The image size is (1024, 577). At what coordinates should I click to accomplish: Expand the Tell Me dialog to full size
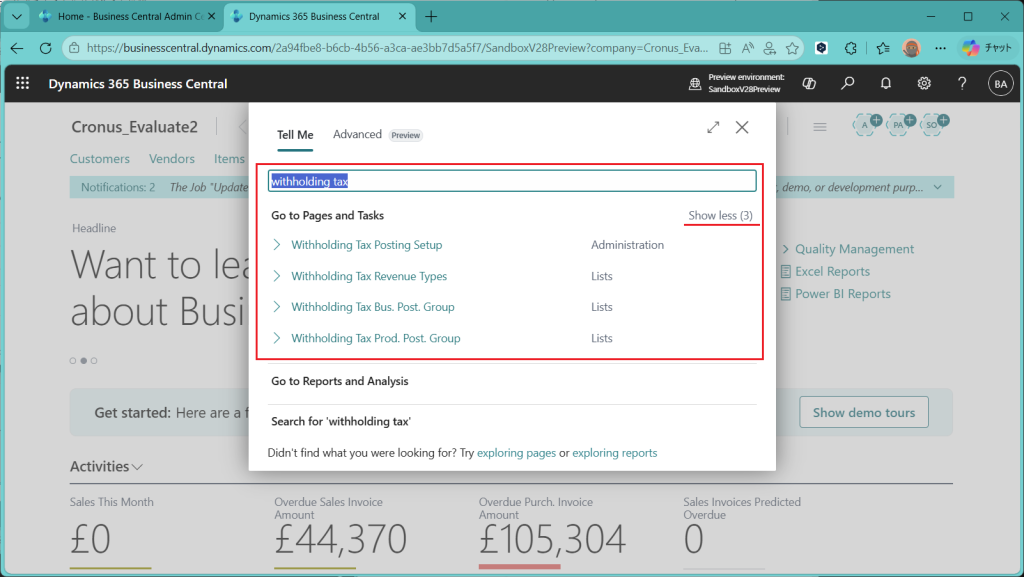[713, 127]
